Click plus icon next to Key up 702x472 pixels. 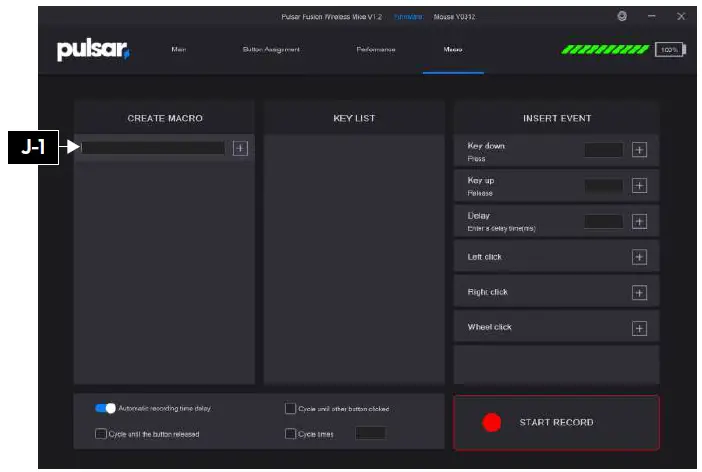tap(639, 185)
